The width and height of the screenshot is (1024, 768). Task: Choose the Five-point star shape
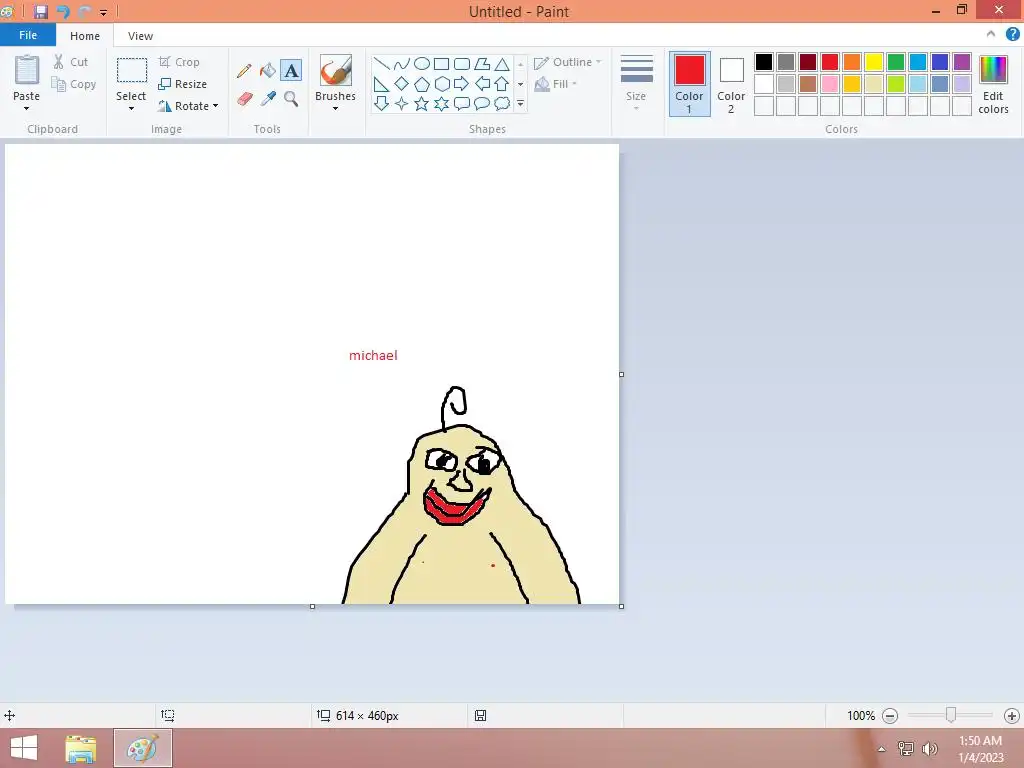click(422, 103)
